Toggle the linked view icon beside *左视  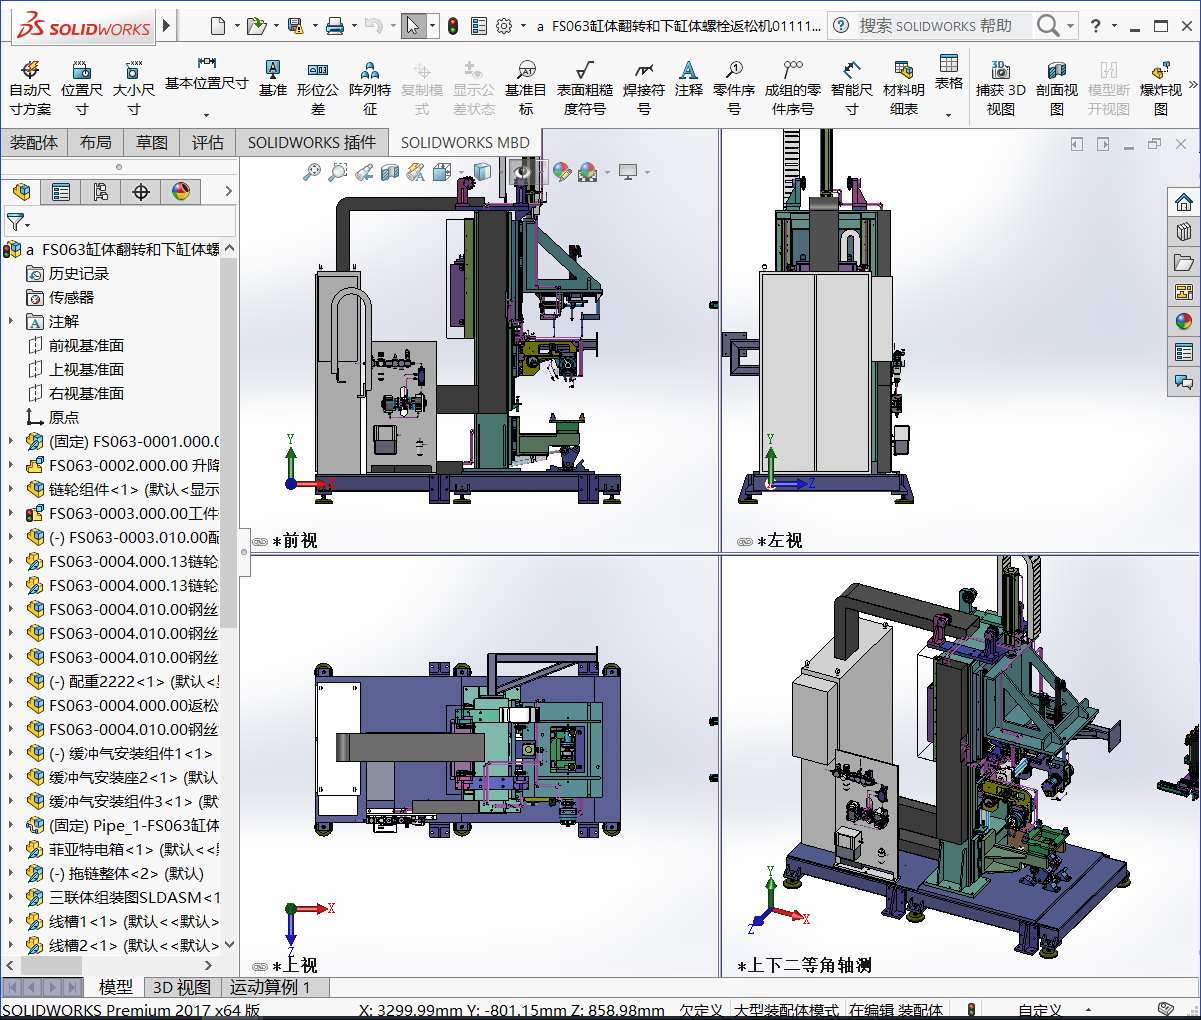745,541
